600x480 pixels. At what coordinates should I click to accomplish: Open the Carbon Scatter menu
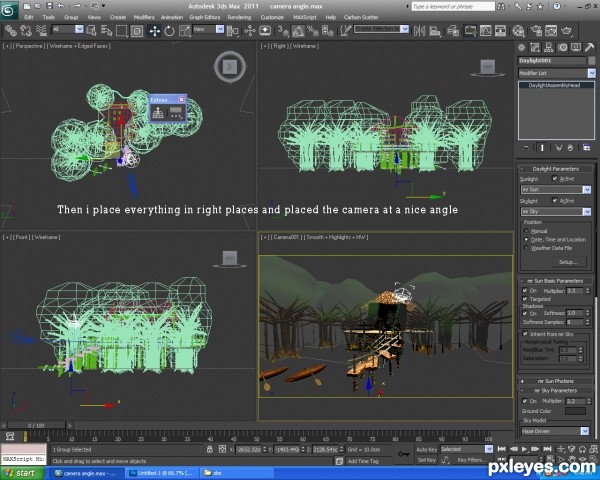coord(361,17)
